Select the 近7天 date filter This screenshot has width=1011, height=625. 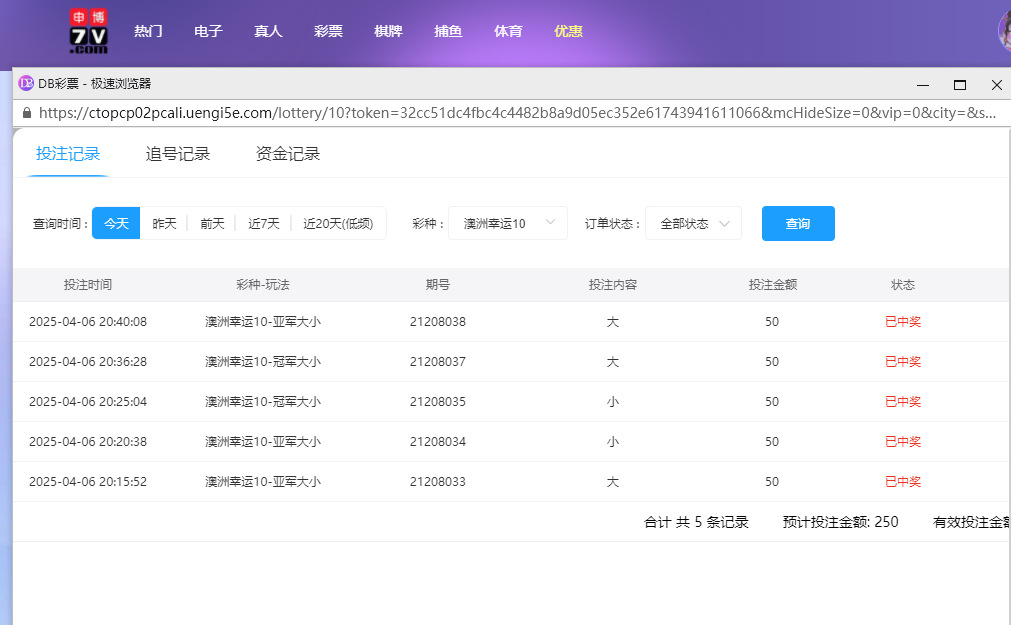[x=262, y=223]
